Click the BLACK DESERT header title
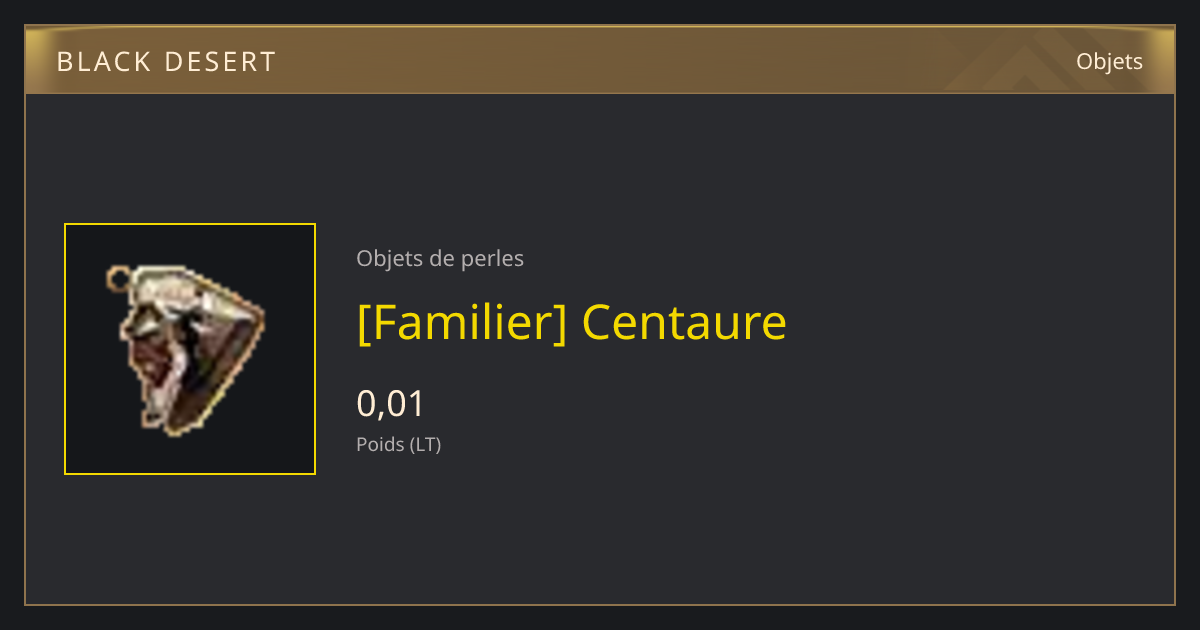 [166, 62]
